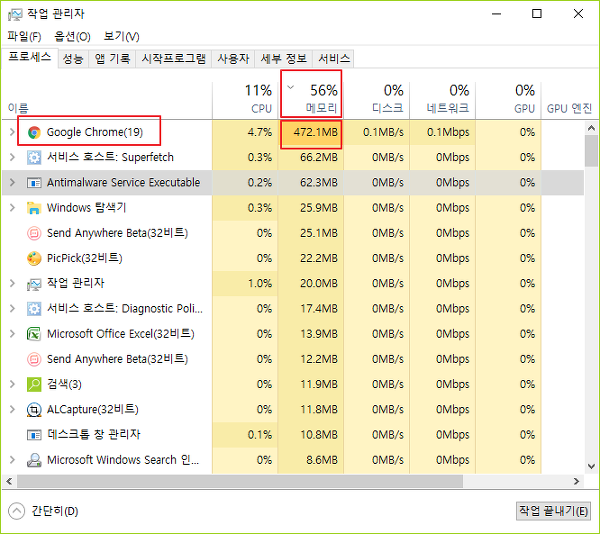Open the 파일(F) menu
Image resolution: width=600 pixels, height=534 pixels.
click(24, 37)
